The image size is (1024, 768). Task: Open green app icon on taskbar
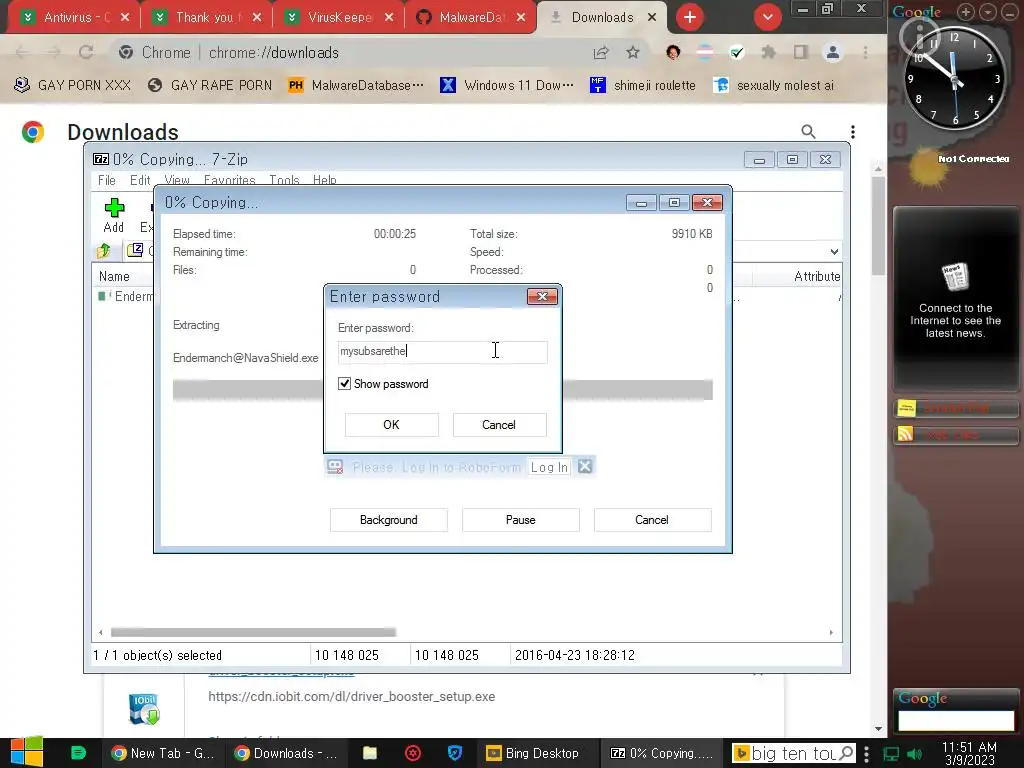click(78, 753)
